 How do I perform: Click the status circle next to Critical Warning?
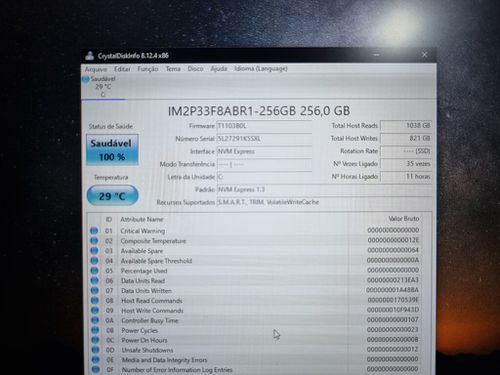[94, 231]
